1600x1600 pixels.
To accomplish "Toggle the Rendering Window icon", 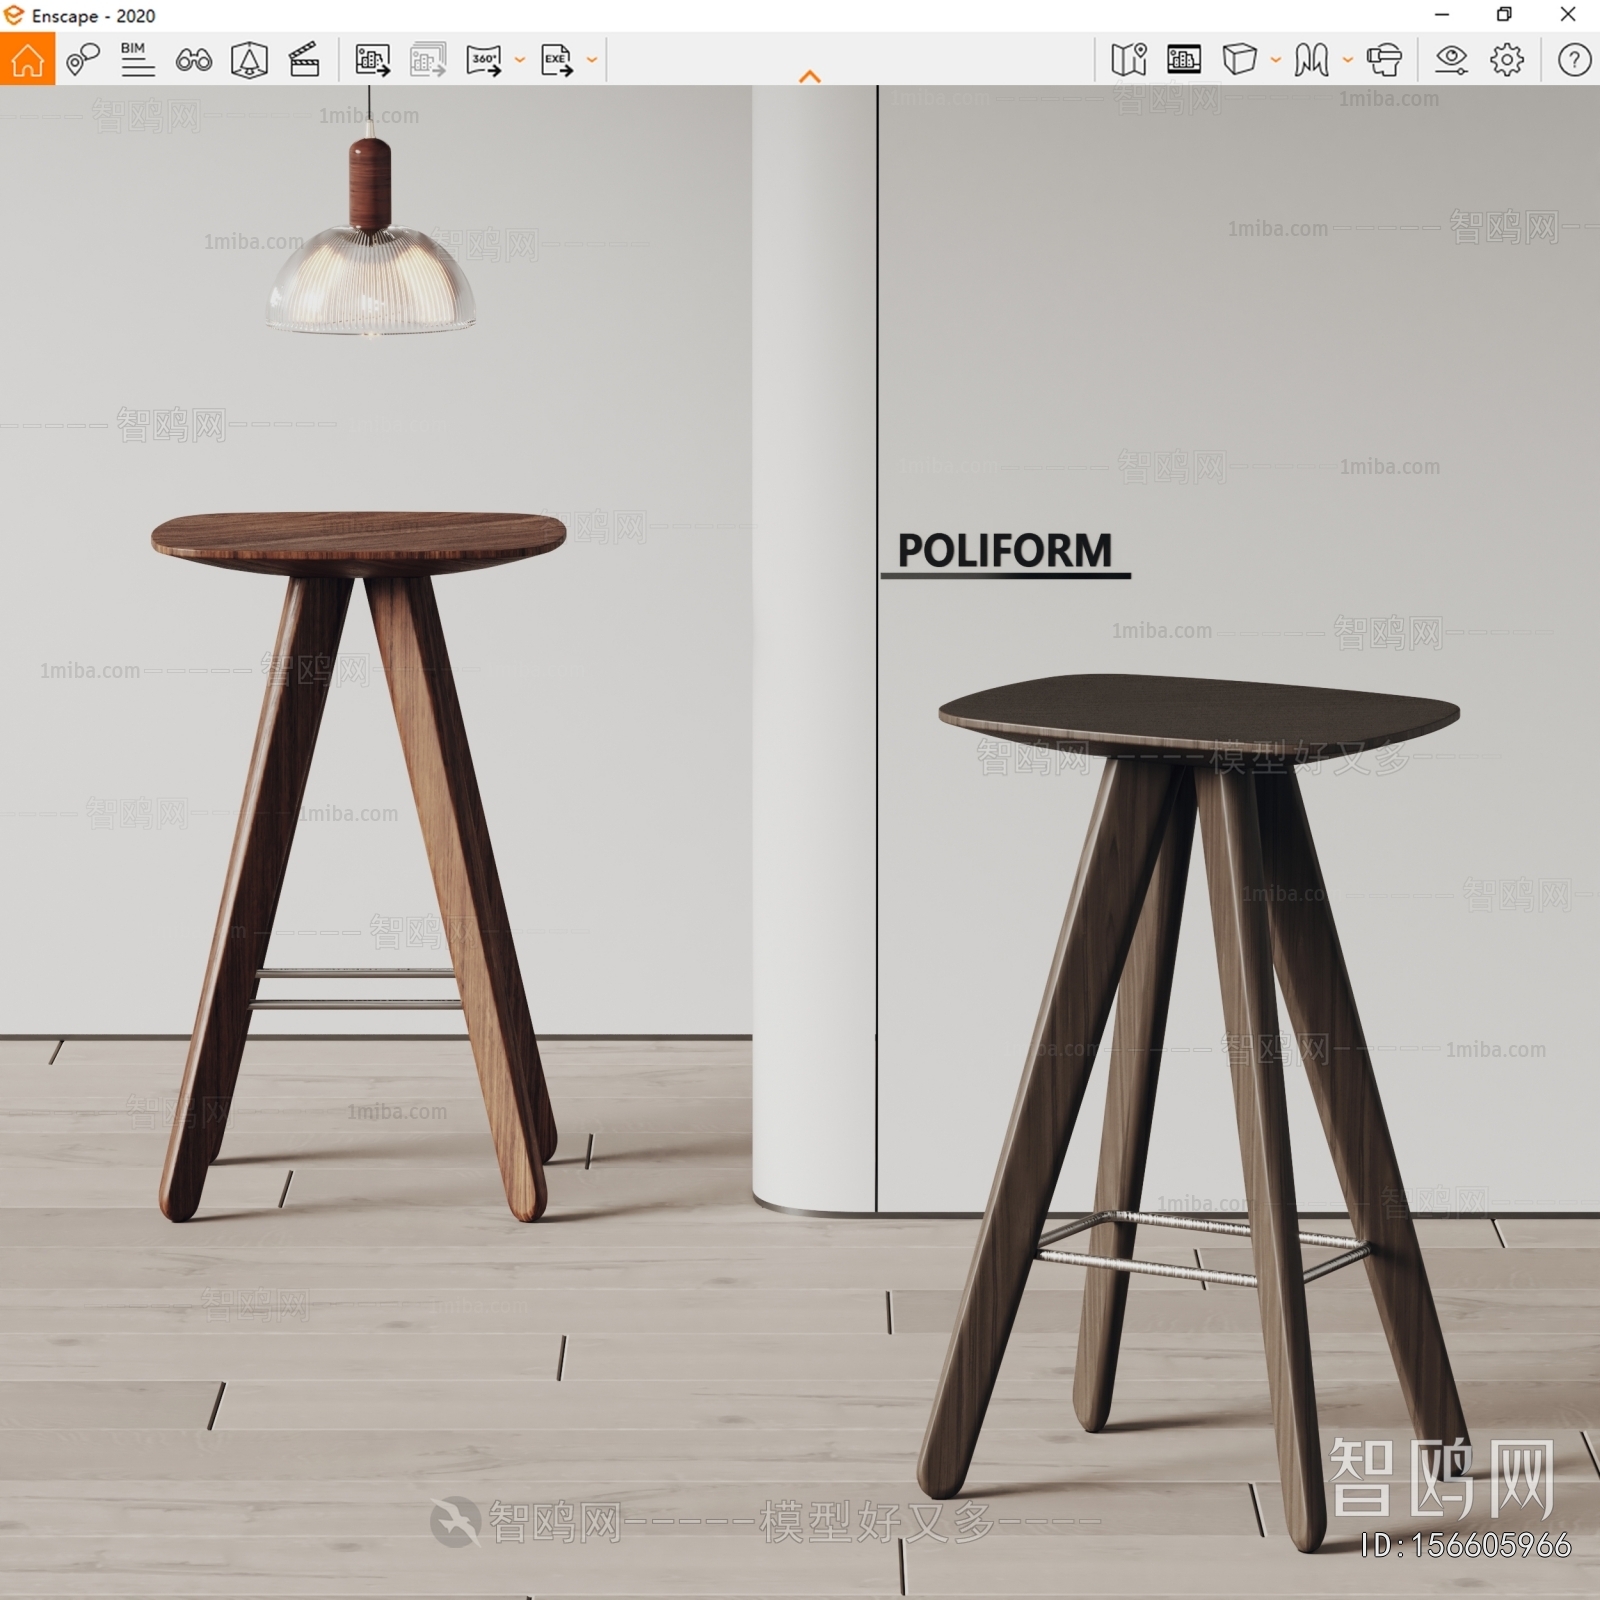I will point(1184,60).
